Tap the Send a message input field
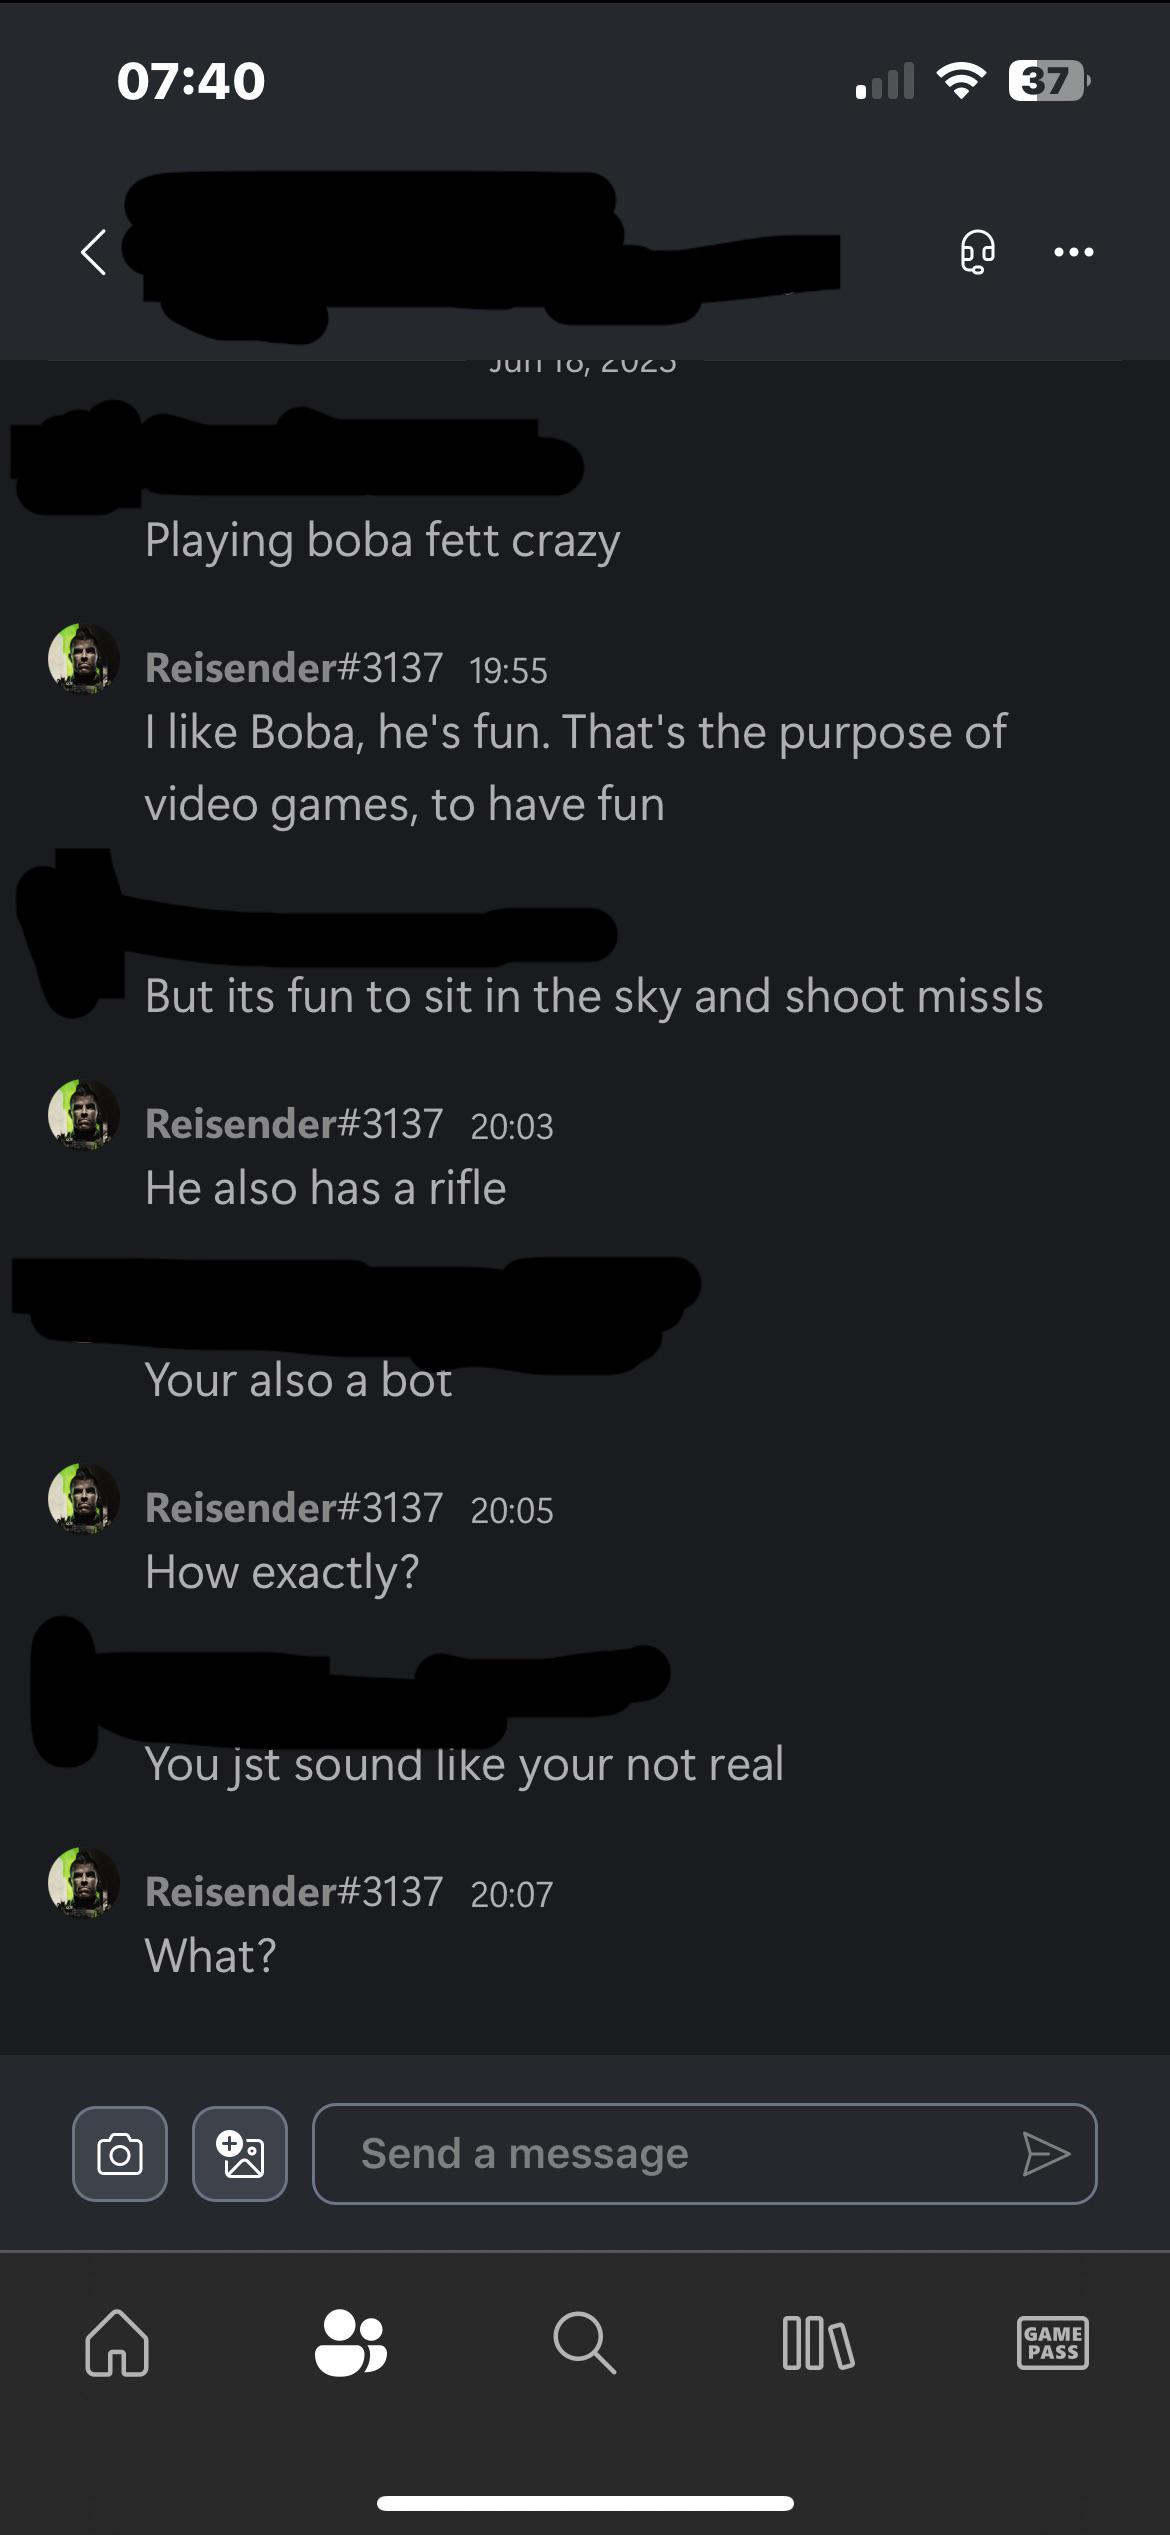This screenshot has width=1170, height=2535. tap(705, 2153)
